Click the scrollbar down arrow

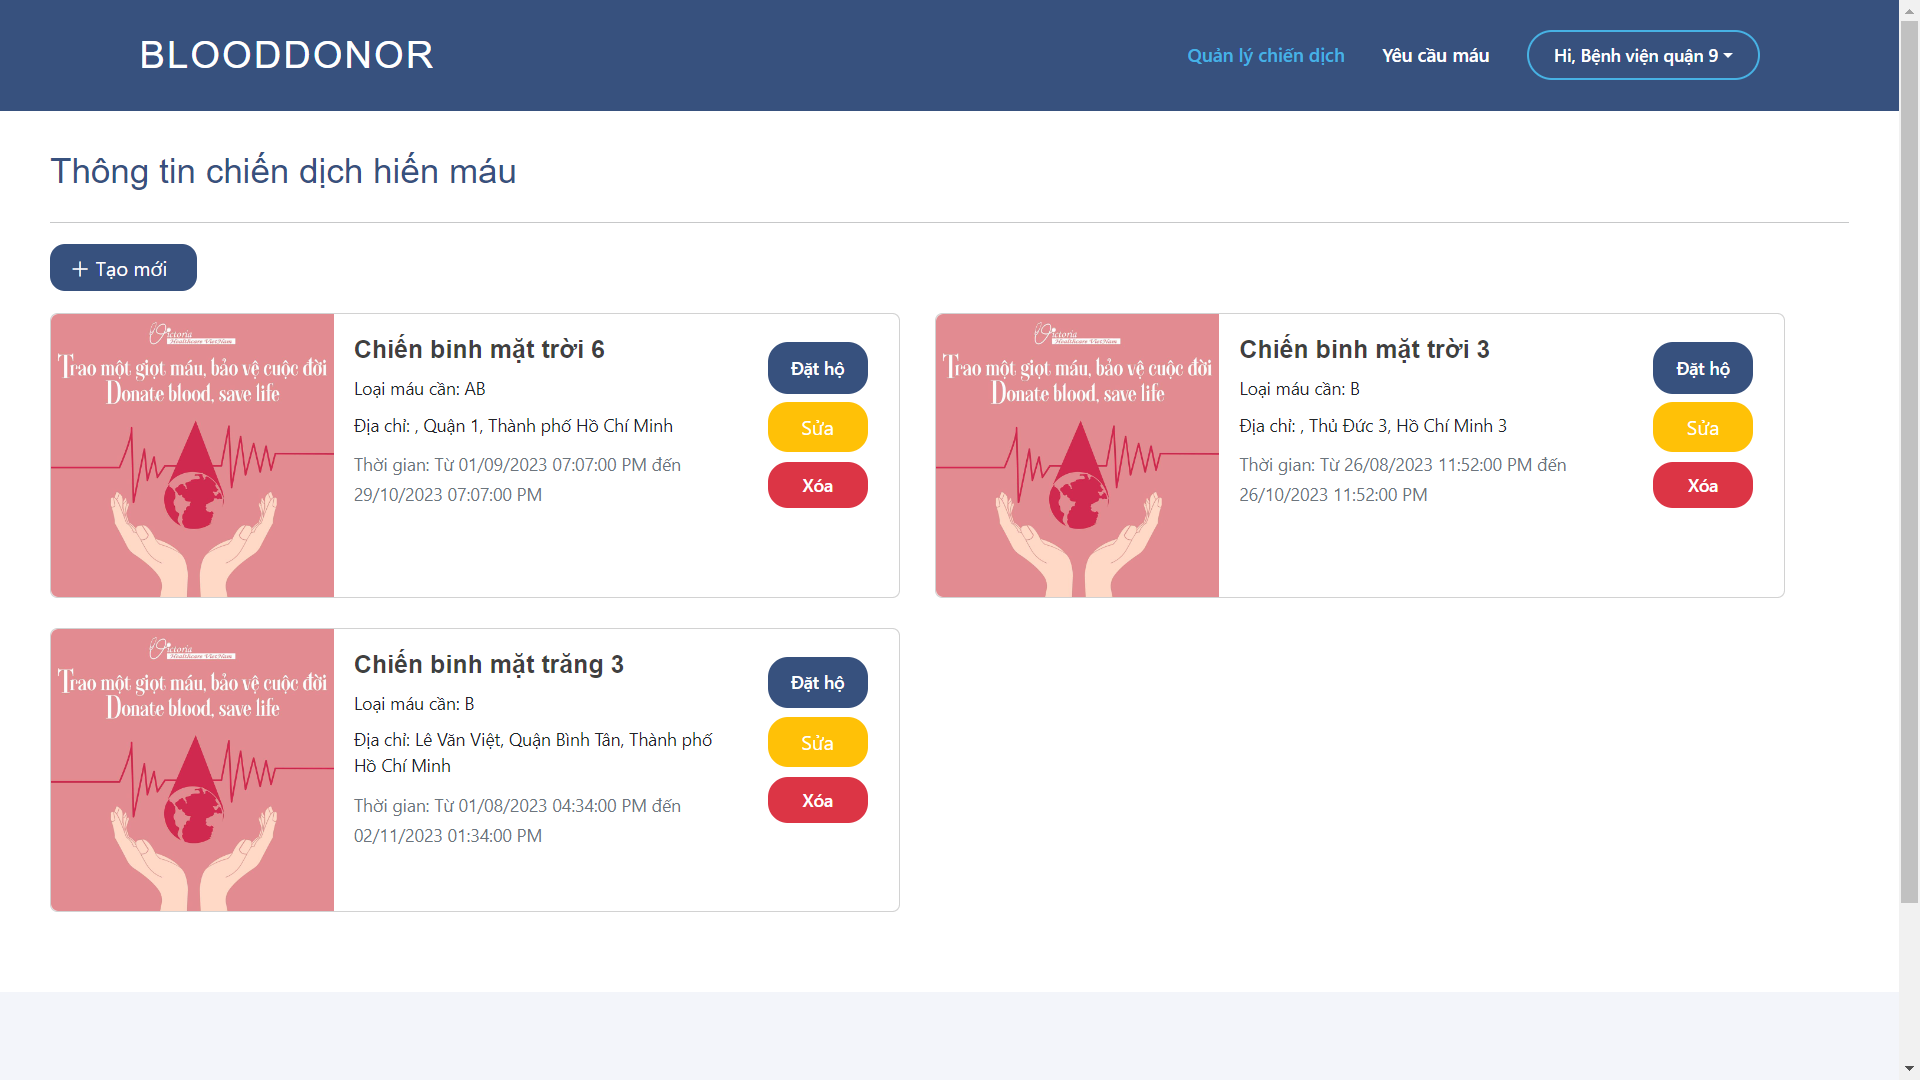1909,1069
